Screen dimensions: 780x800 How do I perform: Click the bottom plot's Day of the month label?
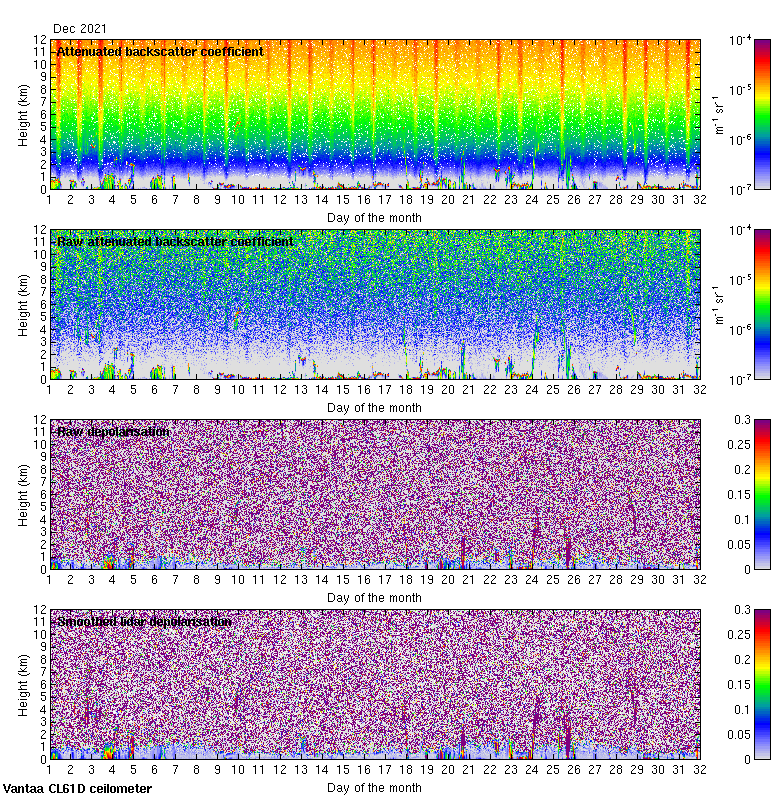click(x=374, y=787)
